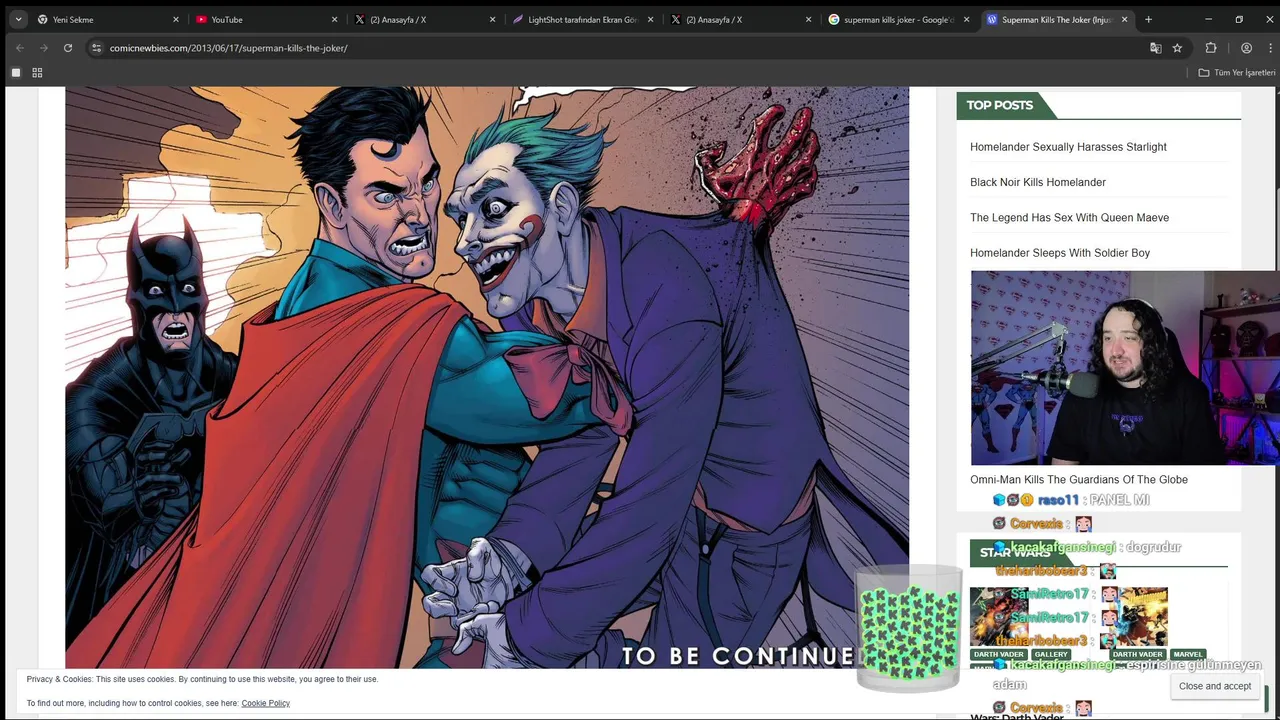
Task: Open Homelander Sleeps With Soldier Boy post
Action: pyautogui.click(x=1060, y=253)
